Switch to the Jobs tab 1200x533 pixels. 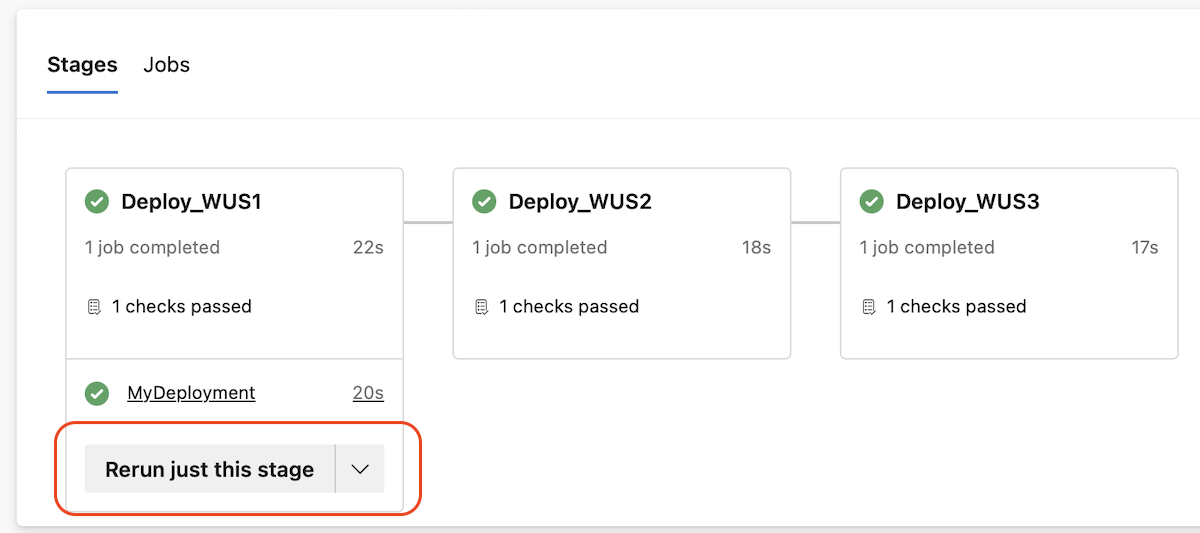[167, 65]
